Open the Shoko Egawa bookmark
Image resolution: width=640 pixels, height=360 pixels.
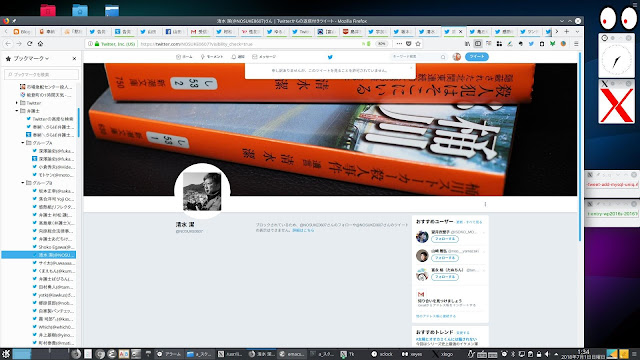53,247
